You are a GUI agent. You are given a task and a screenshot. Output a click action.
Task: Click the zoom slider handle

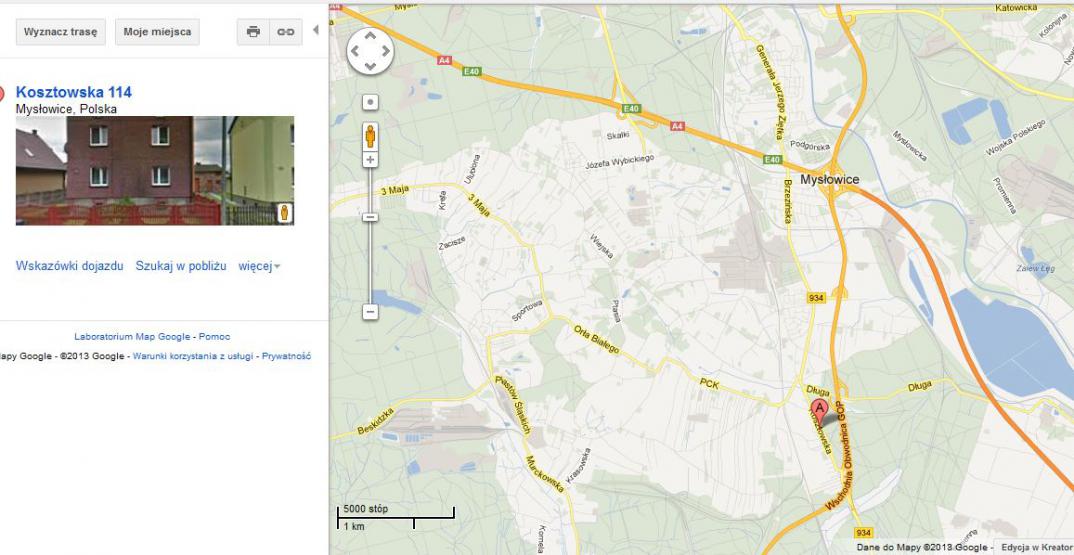pyautogui.click(x=370, y=217)
